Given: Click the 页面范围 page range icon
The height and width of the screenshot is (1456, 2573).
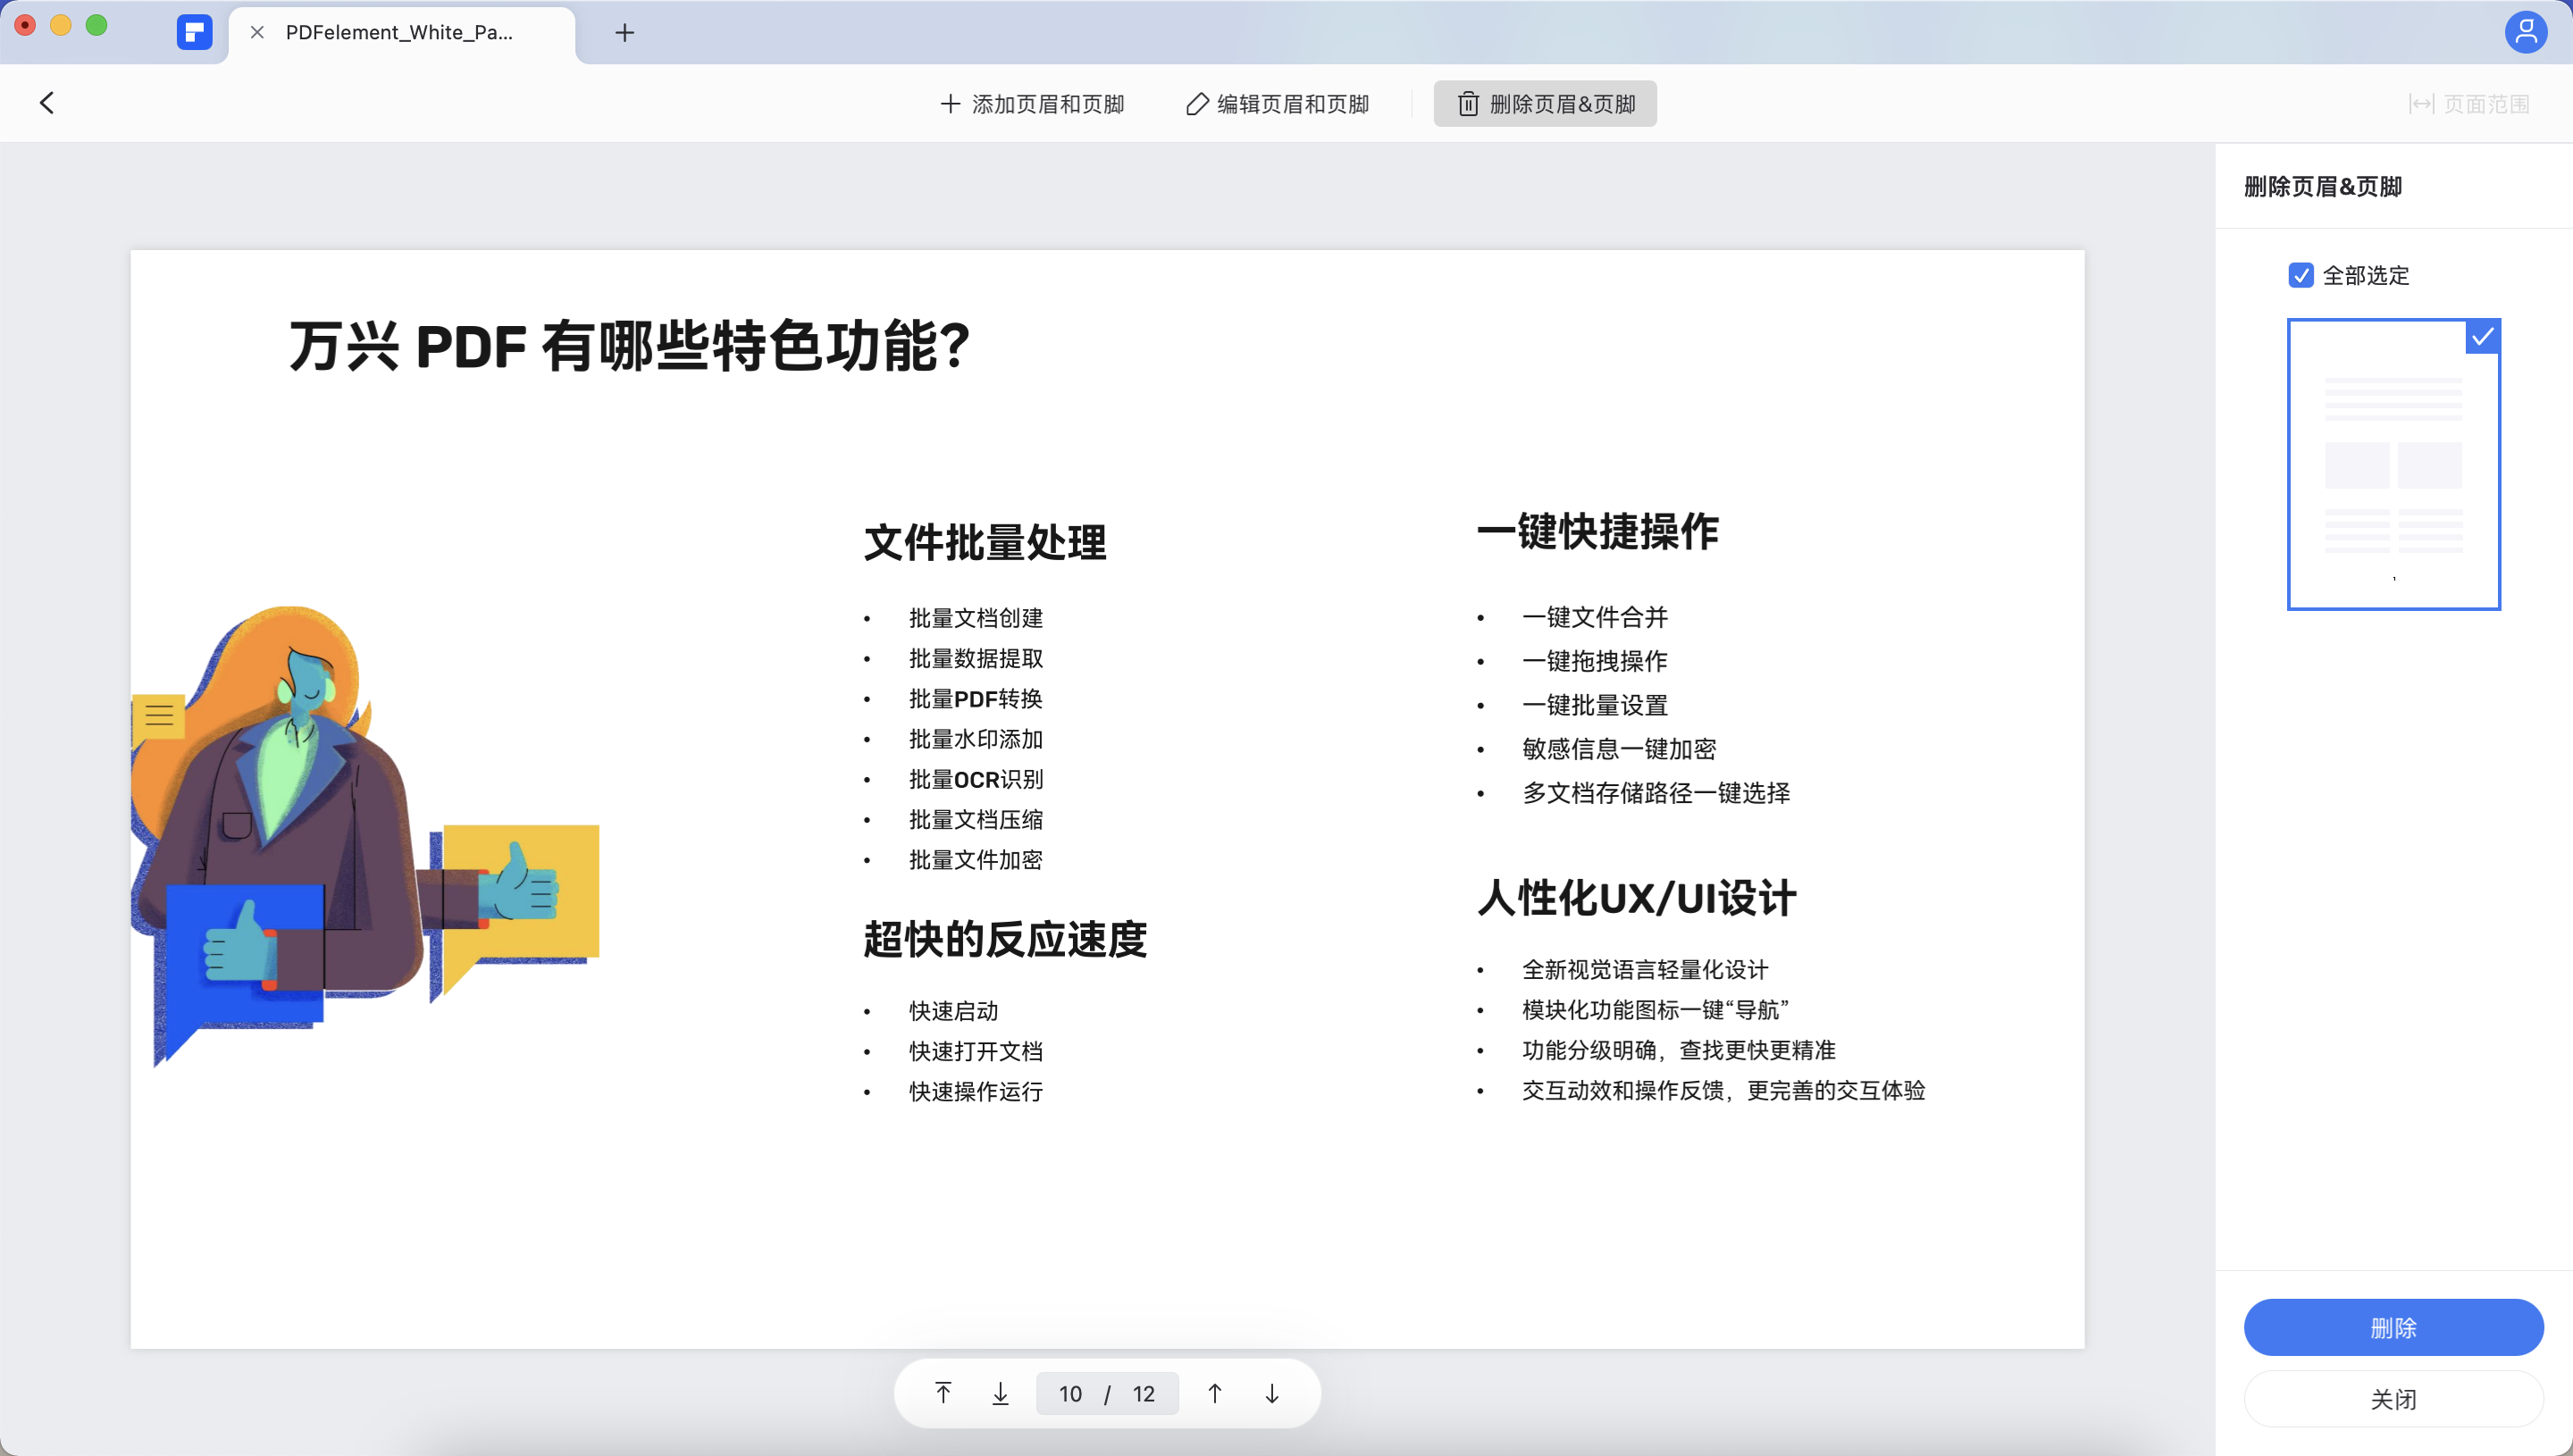Looking at the screenshot, I should coord(2421,103).
